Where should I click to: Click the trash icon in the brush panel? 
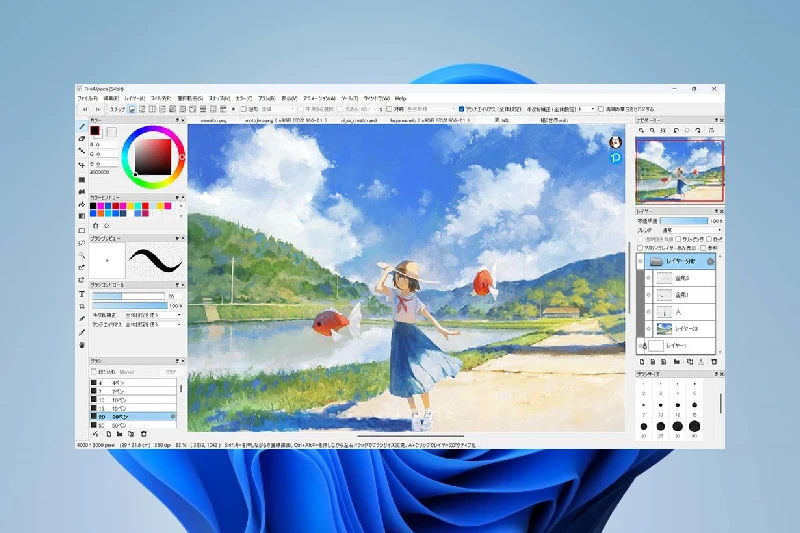[x=144, y=434]
